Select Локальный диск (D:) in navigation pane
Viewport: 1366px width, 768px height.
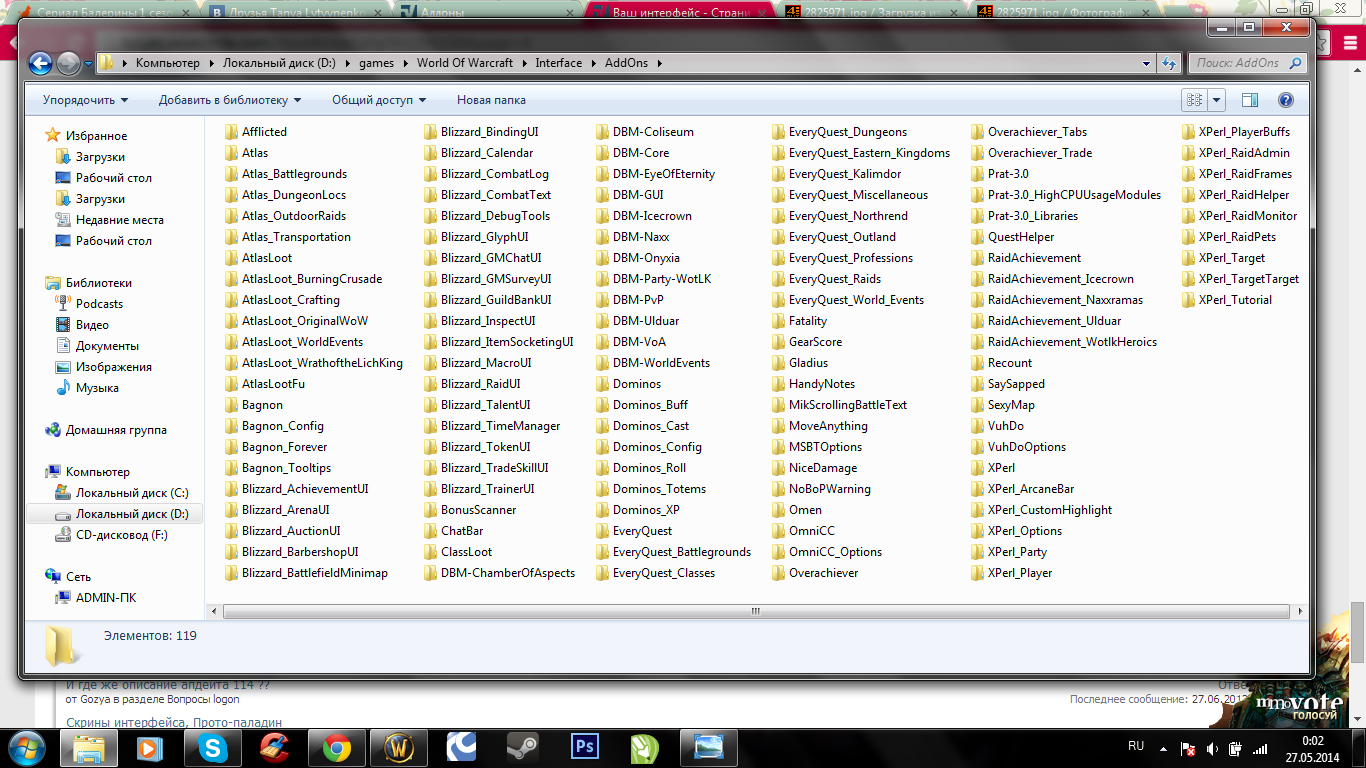114,514
